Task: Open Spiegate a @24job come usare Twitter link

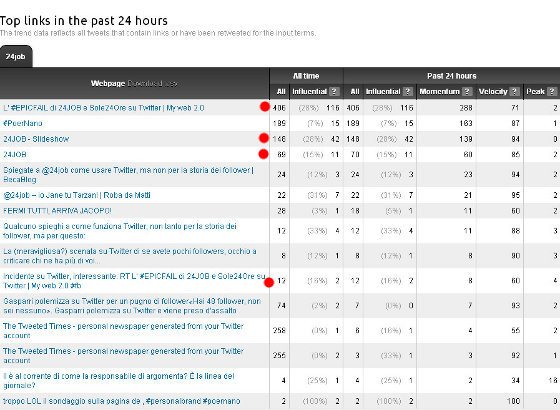Action: click(128, 175)
